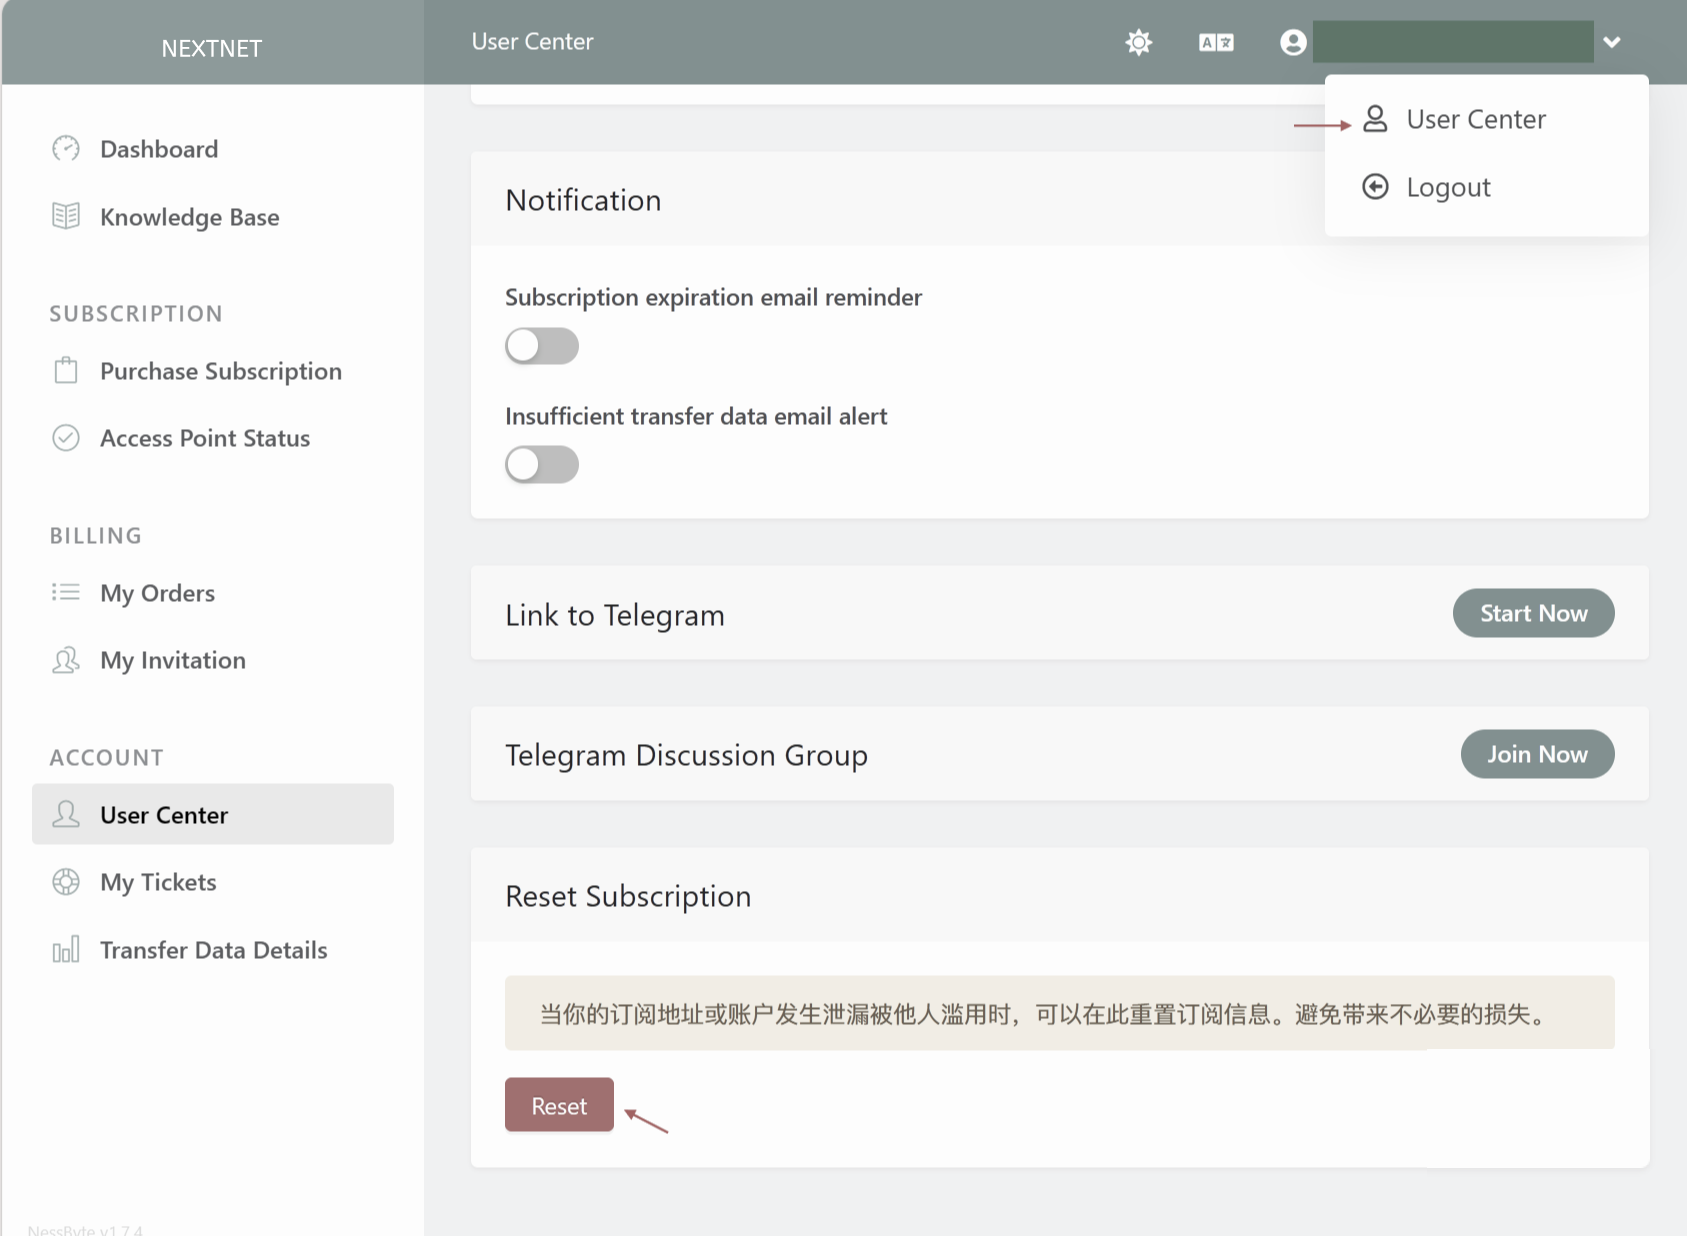Open My Tickets in the sidebar
Screen dimensions: 1687x1236
coord(213,882)
